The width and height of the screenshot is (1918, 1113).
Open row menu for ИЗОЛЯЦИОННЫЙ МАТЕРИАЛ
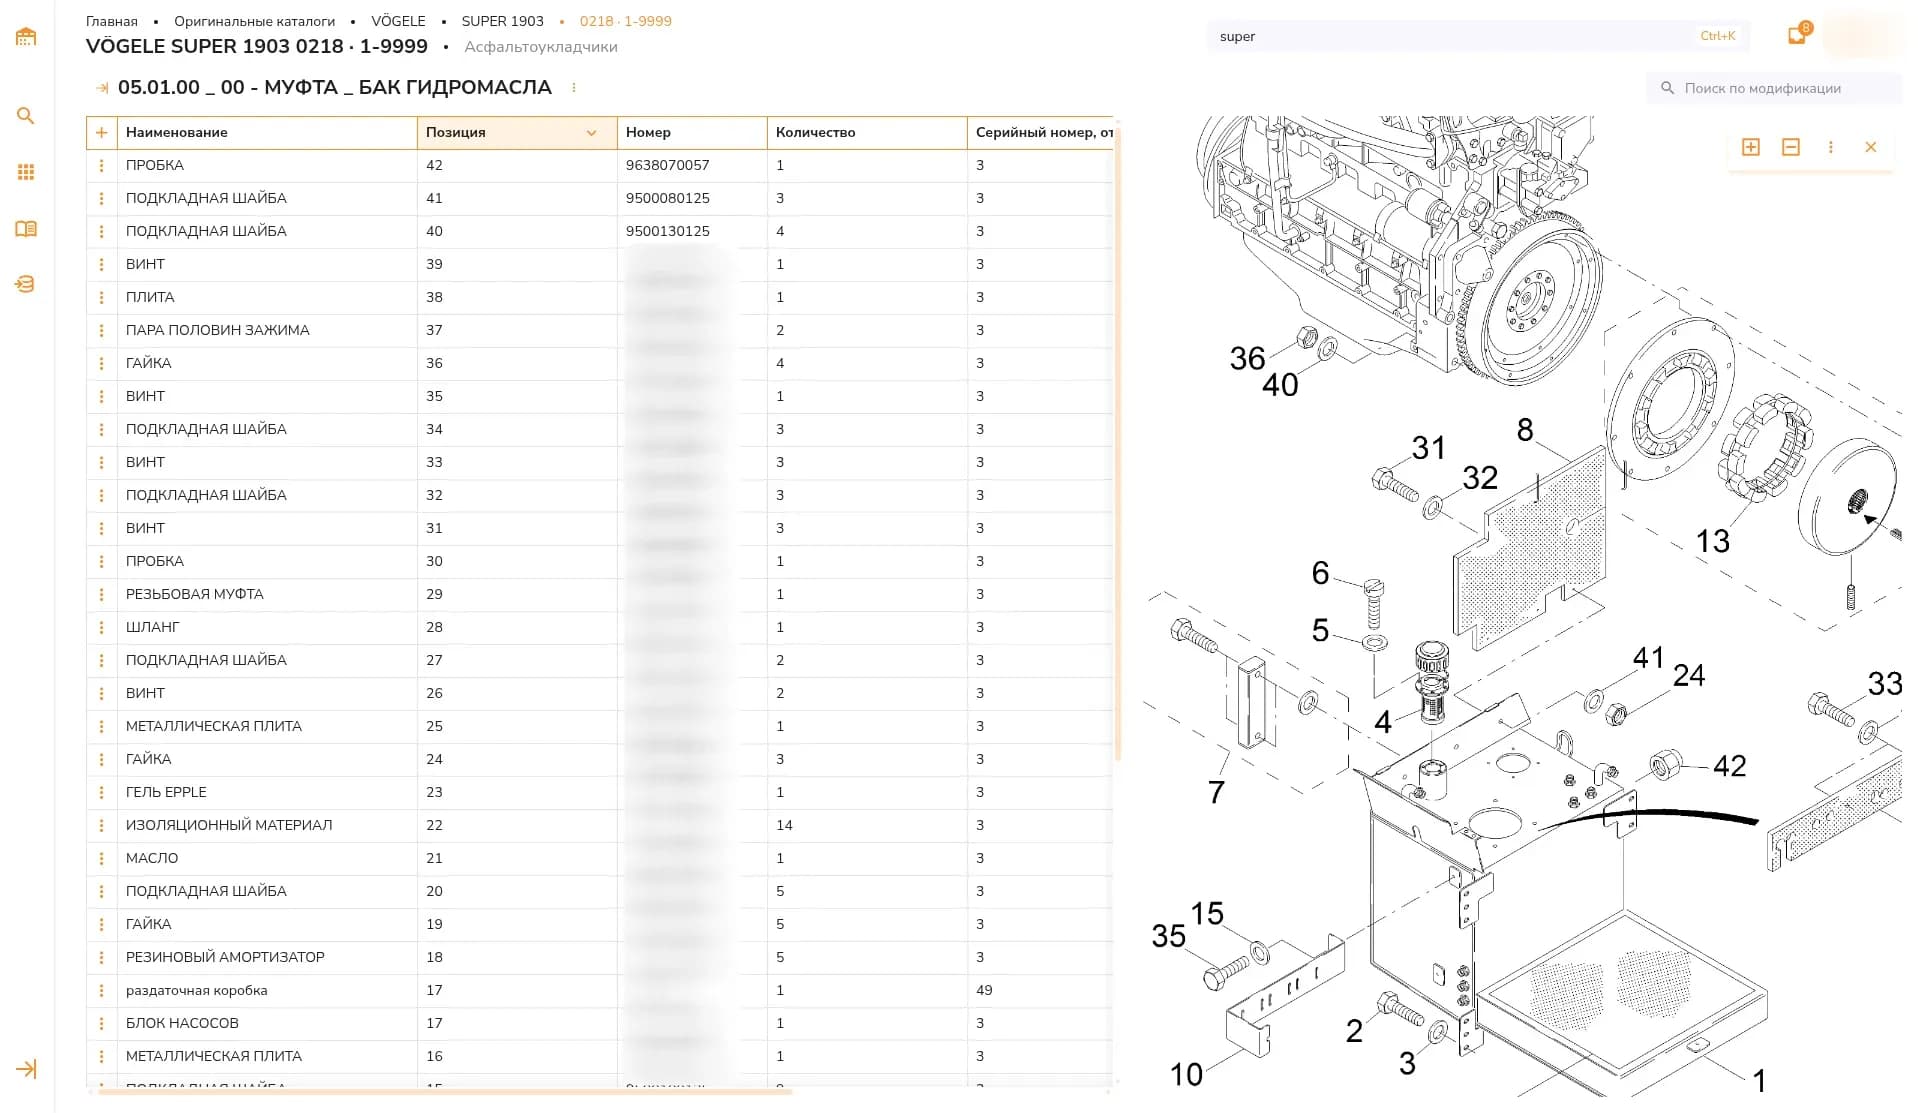pyautogui.click(x=101, y=825)
